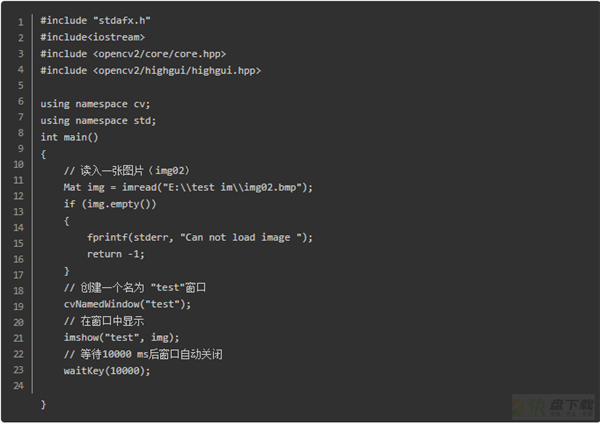Click the 'if (img.empty())' condition
This screenshot has width=600, height=425.
tap(110, 204)
